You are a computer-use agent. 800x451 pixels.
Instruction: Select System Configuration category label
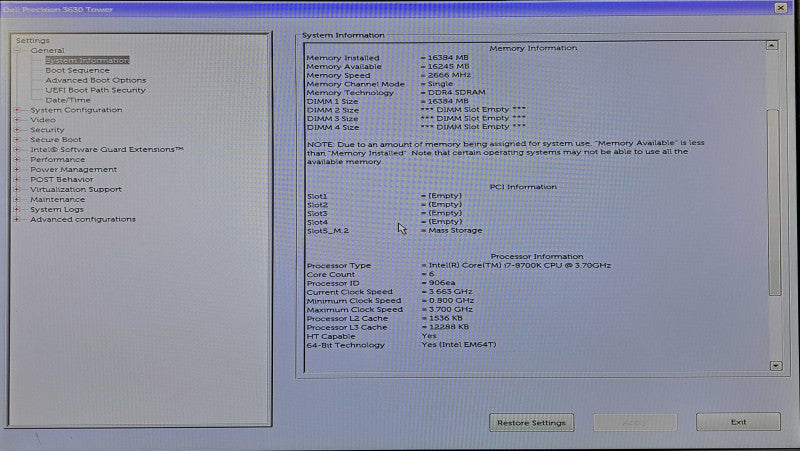(76, 110)
